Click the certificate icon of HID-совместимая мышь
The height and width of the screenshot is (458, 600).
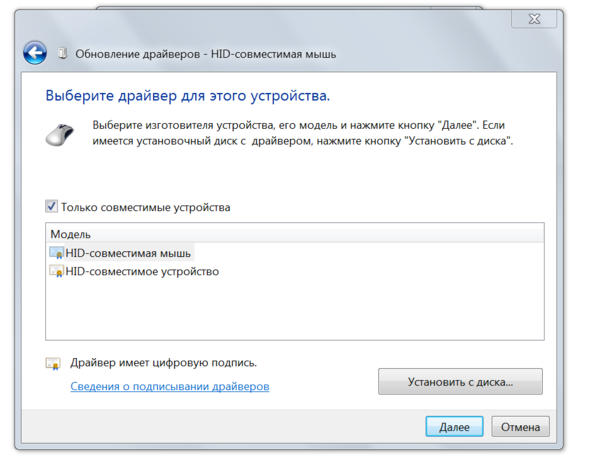pyautogui.click(x=57, y=253)
